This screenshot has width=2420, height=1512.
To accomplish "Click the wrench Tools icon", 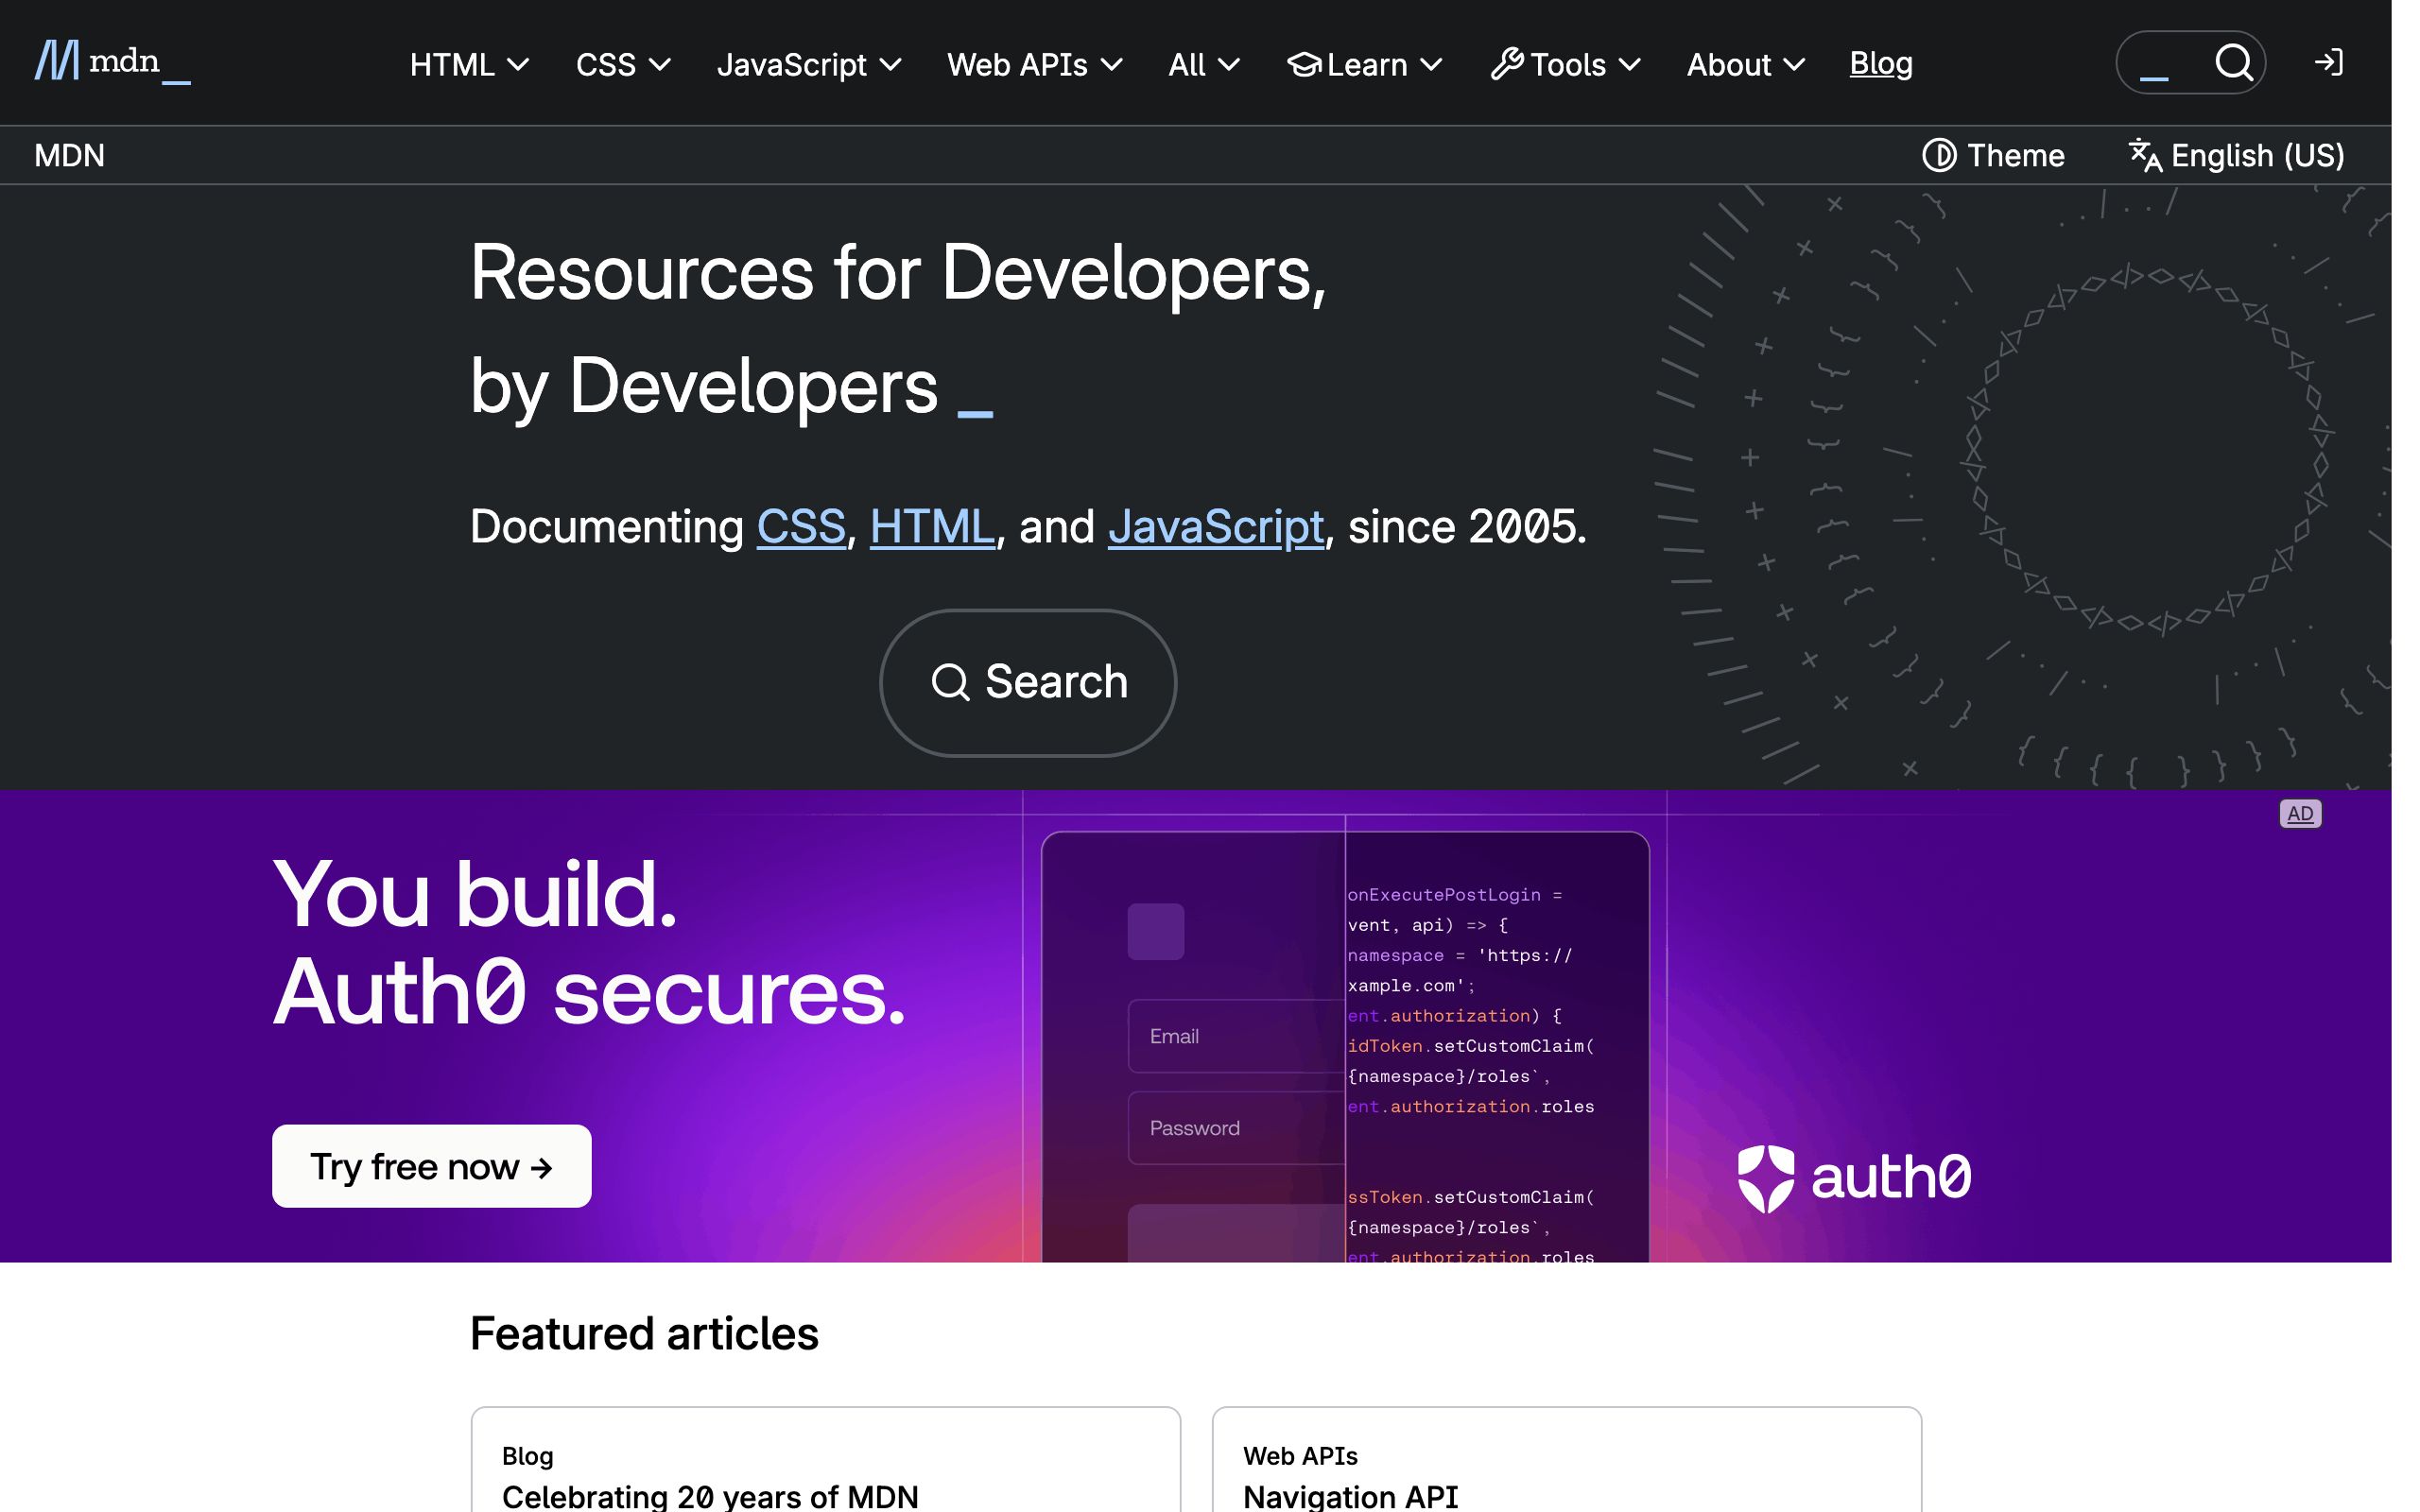I will pos(1507,64).
